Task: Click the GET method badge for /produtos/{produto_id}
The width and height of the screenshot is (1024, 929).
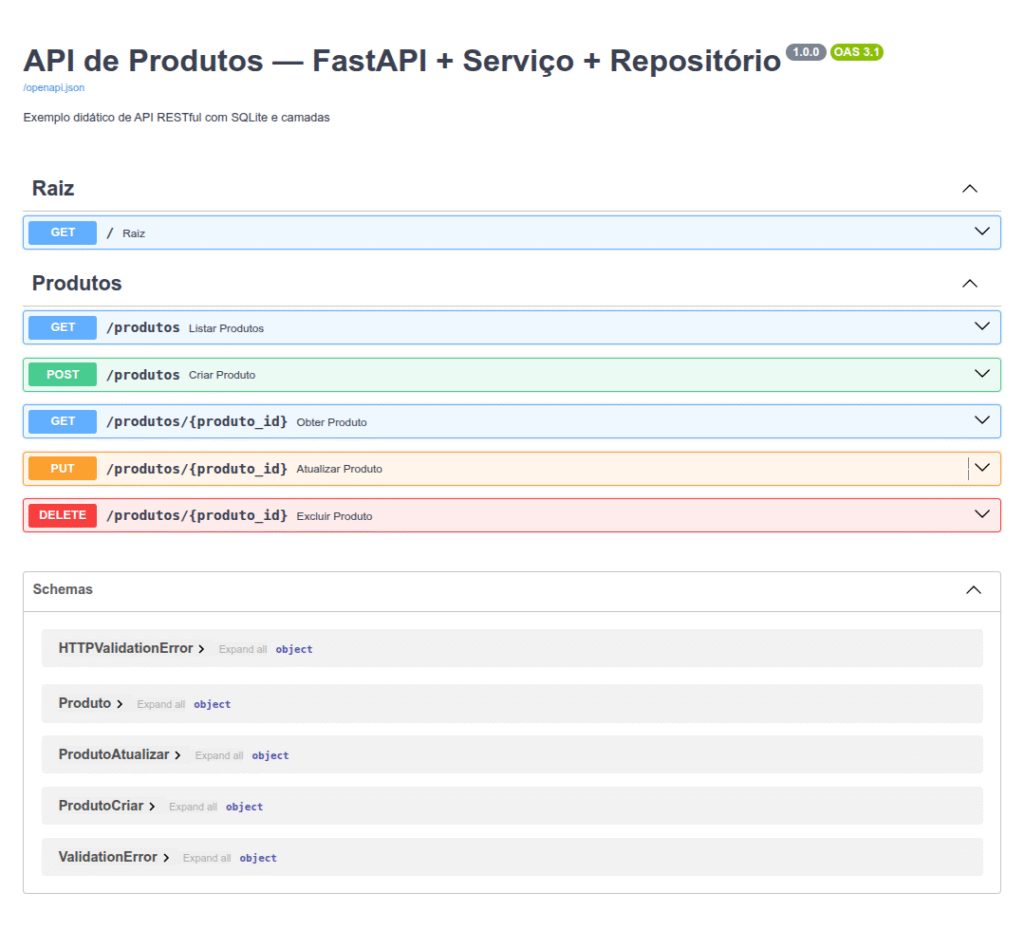Action: (x=63, y=421)
